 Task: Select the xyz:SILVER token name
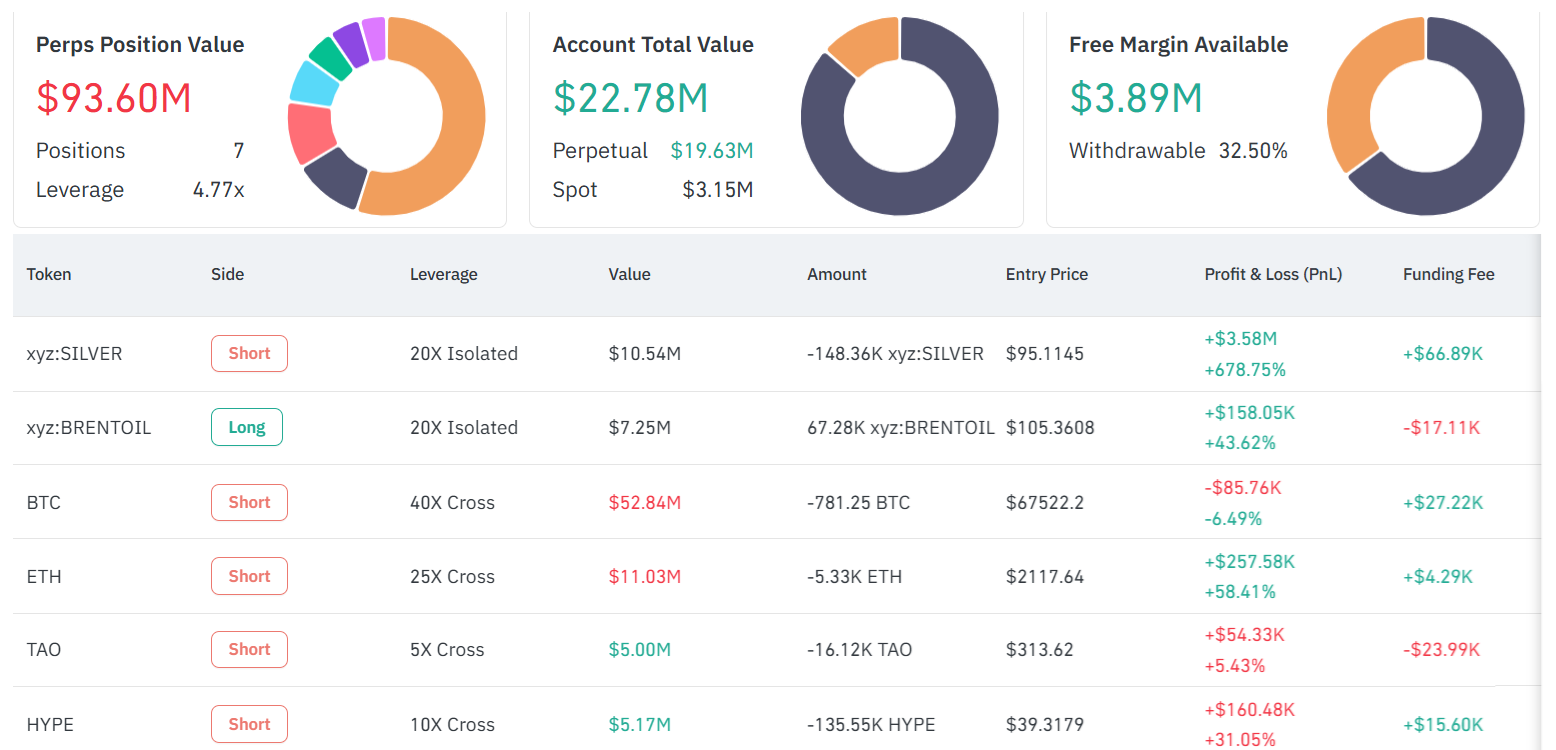[68, 353]
